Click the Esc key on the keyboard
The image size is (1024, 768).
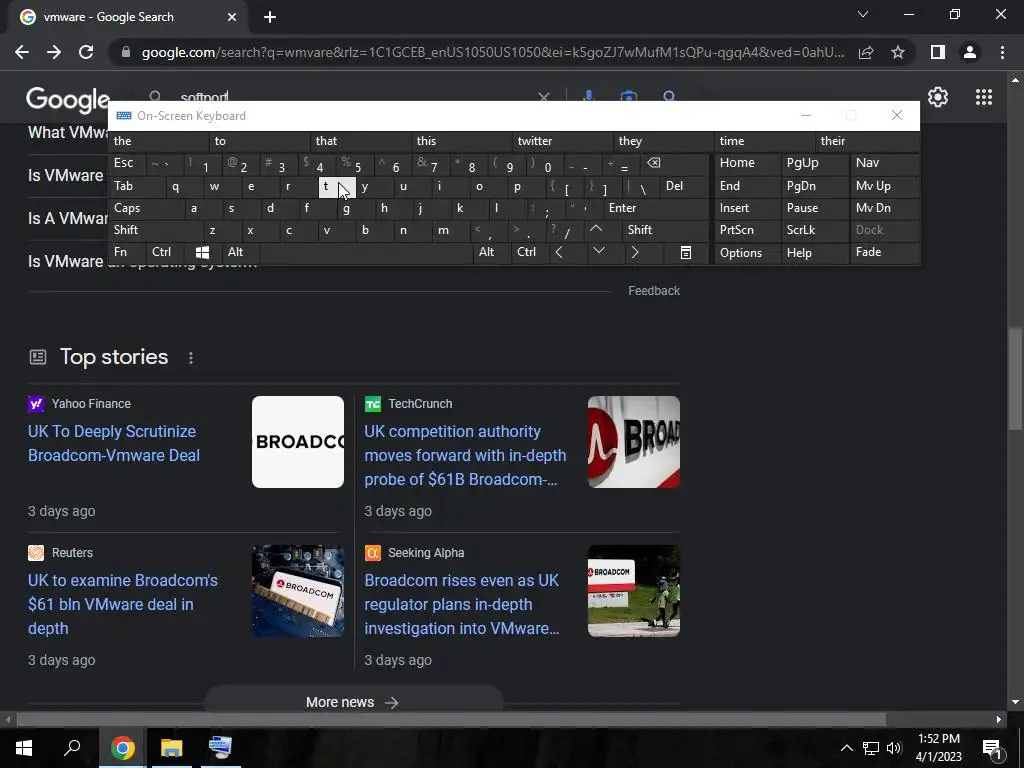[127, 163]
